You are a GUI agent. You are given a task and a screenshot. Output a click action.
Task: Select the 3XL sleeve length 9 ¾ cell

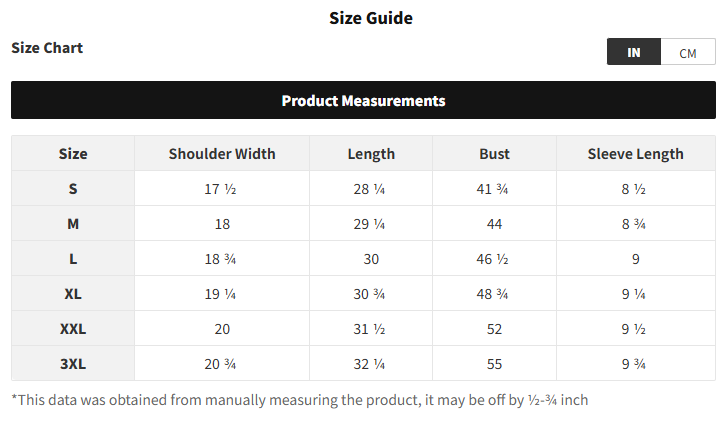[x=635, y=363]
